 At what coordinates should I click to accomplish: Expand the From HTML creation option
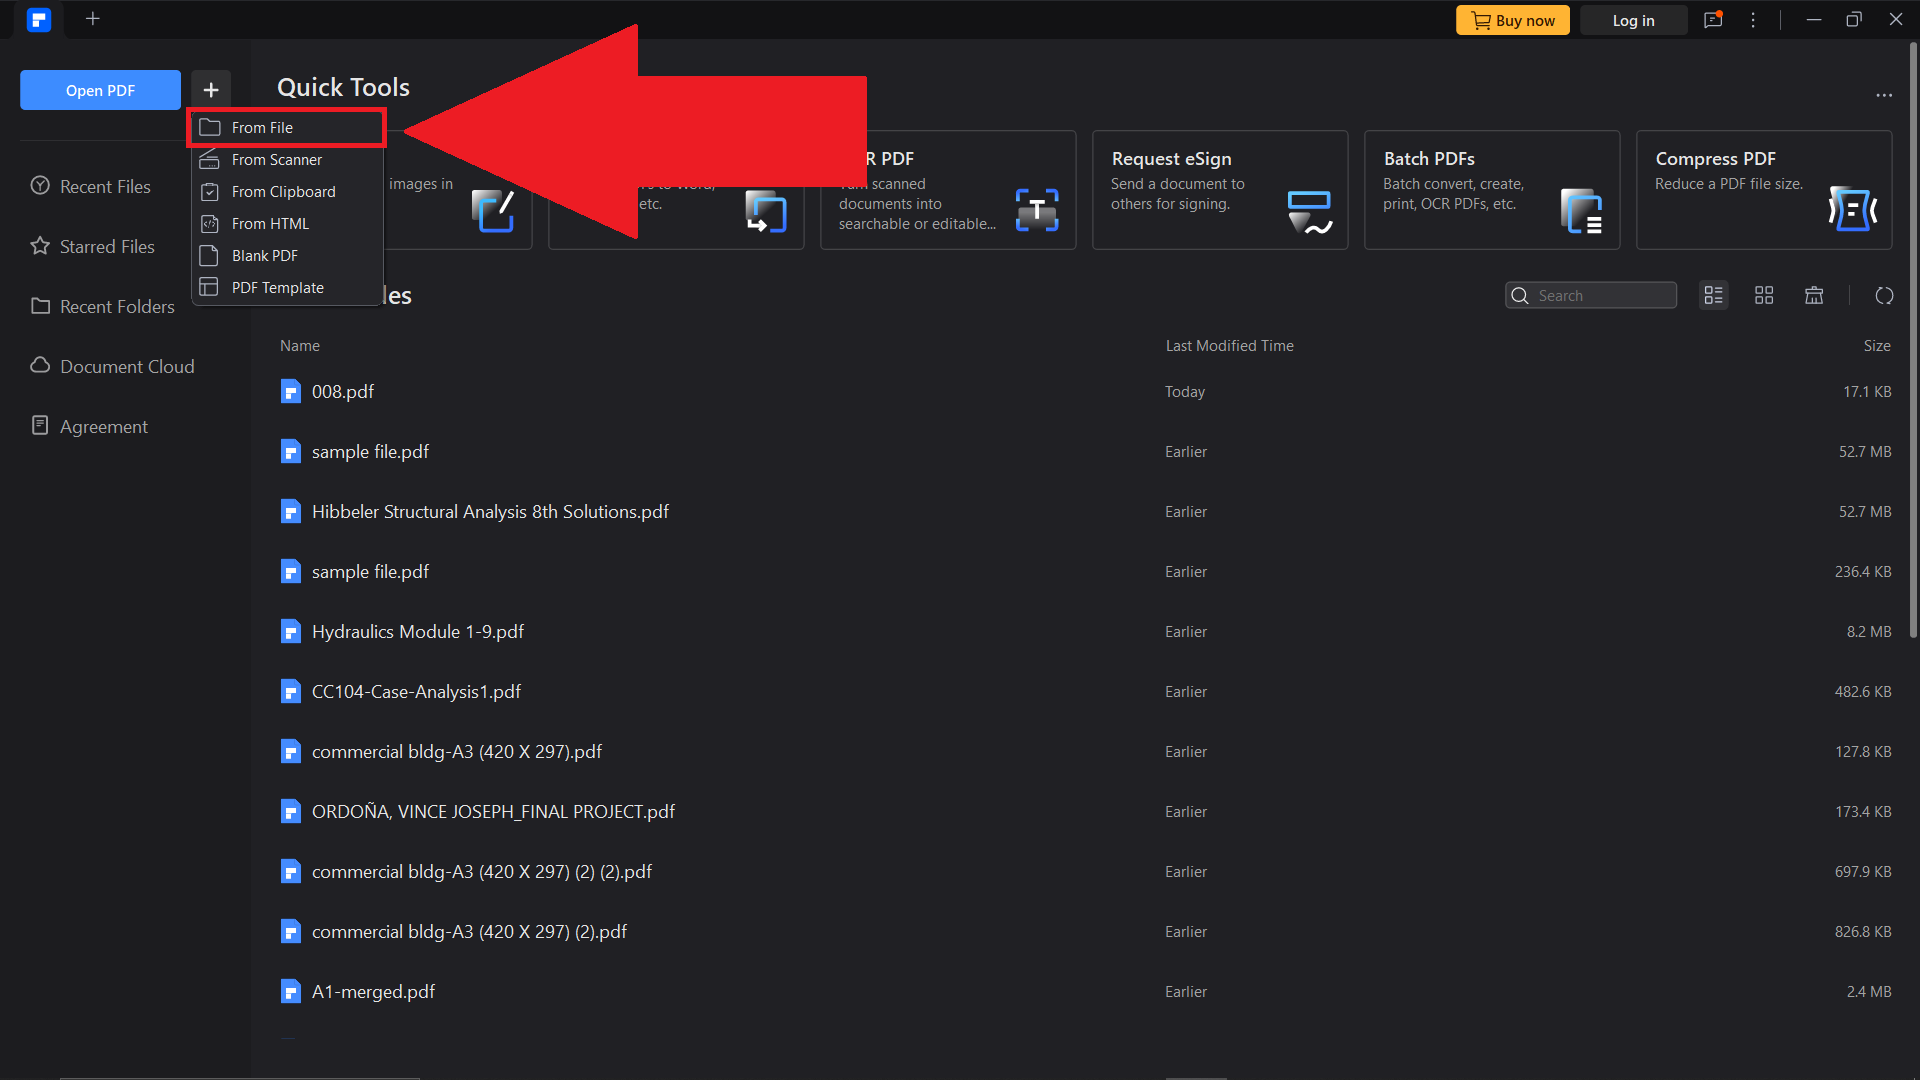[x=269, y=223]
